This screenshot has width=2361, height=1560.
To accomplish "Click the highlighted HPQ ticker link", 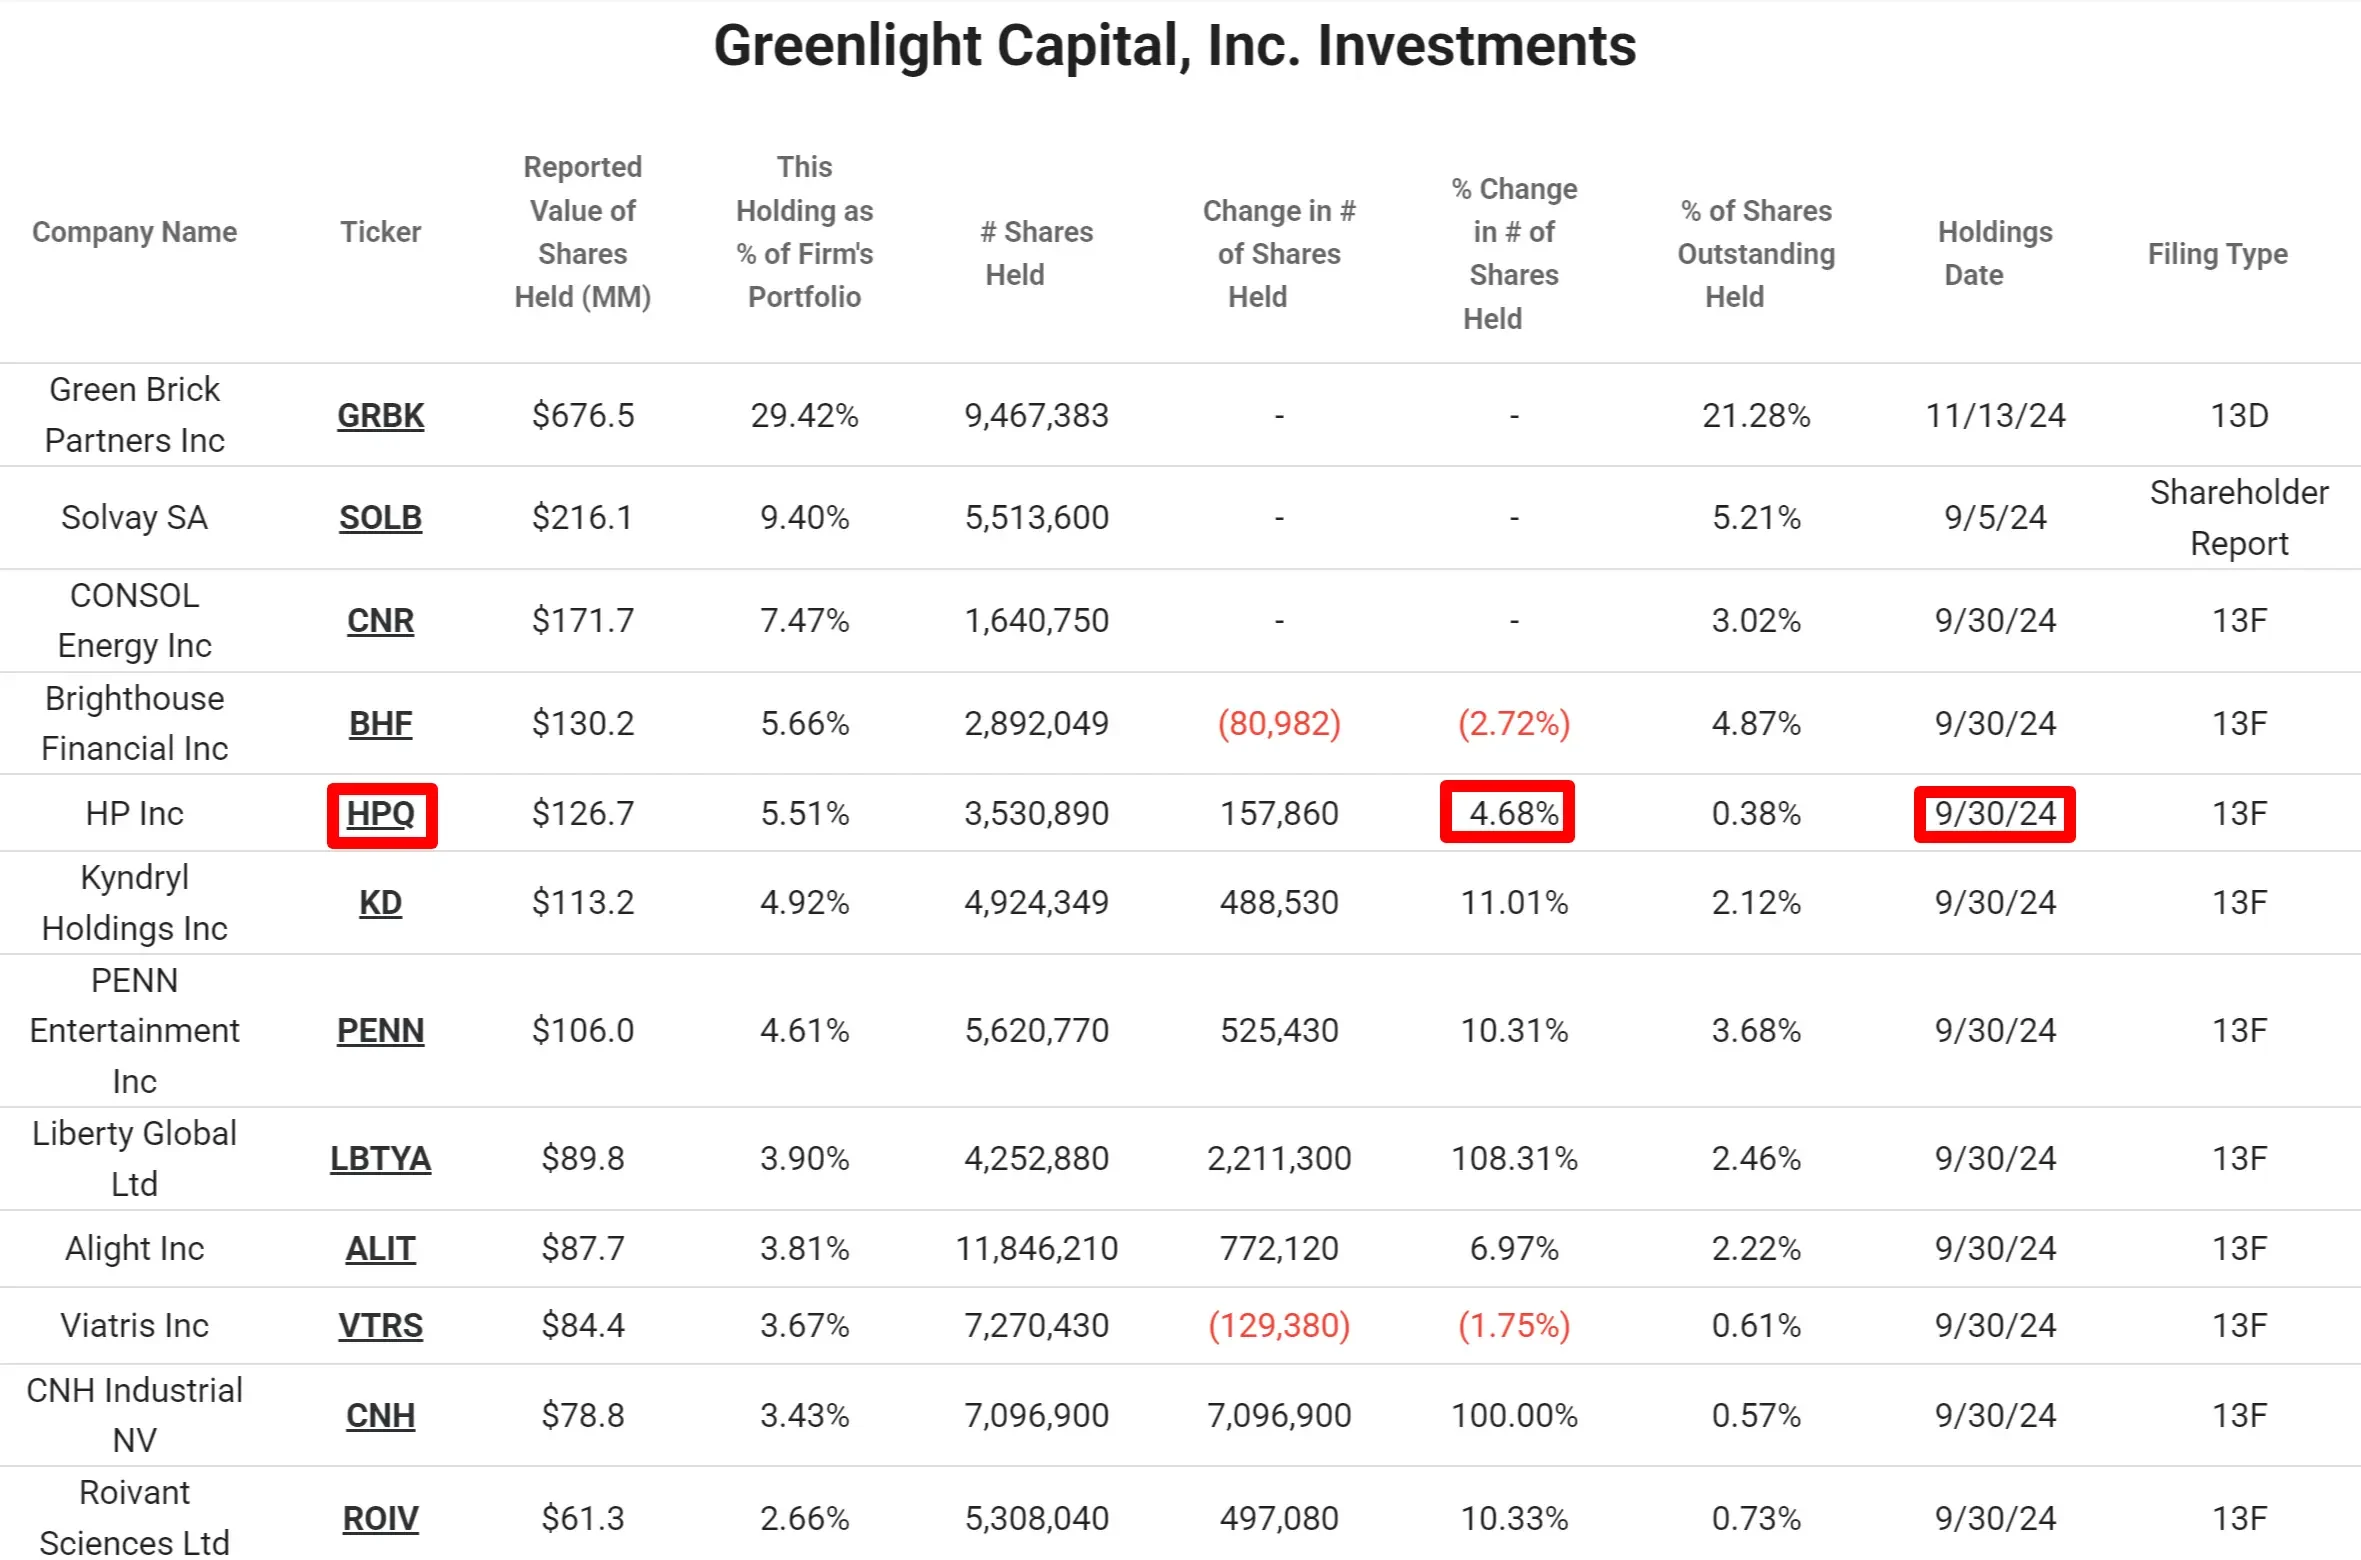I will pyautogui.click(x=381, y=814).
